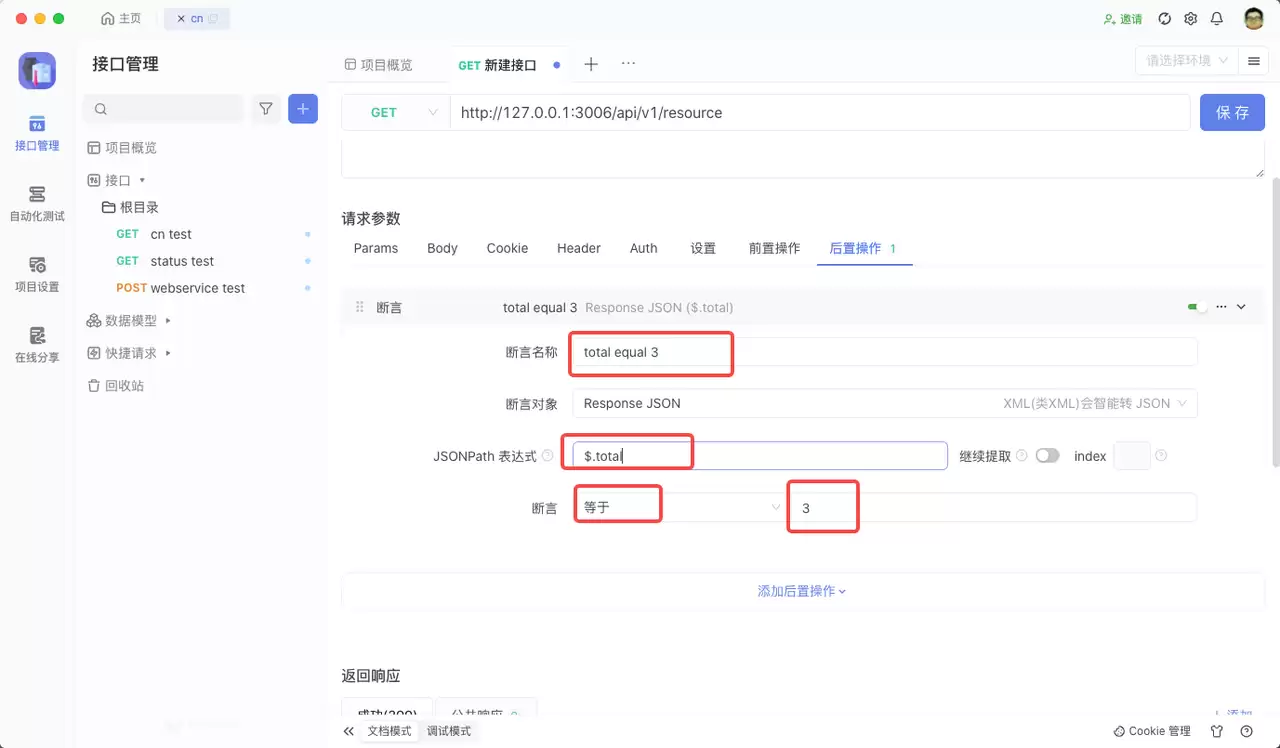Click the 邀请 invite button

pos(1123,19)
